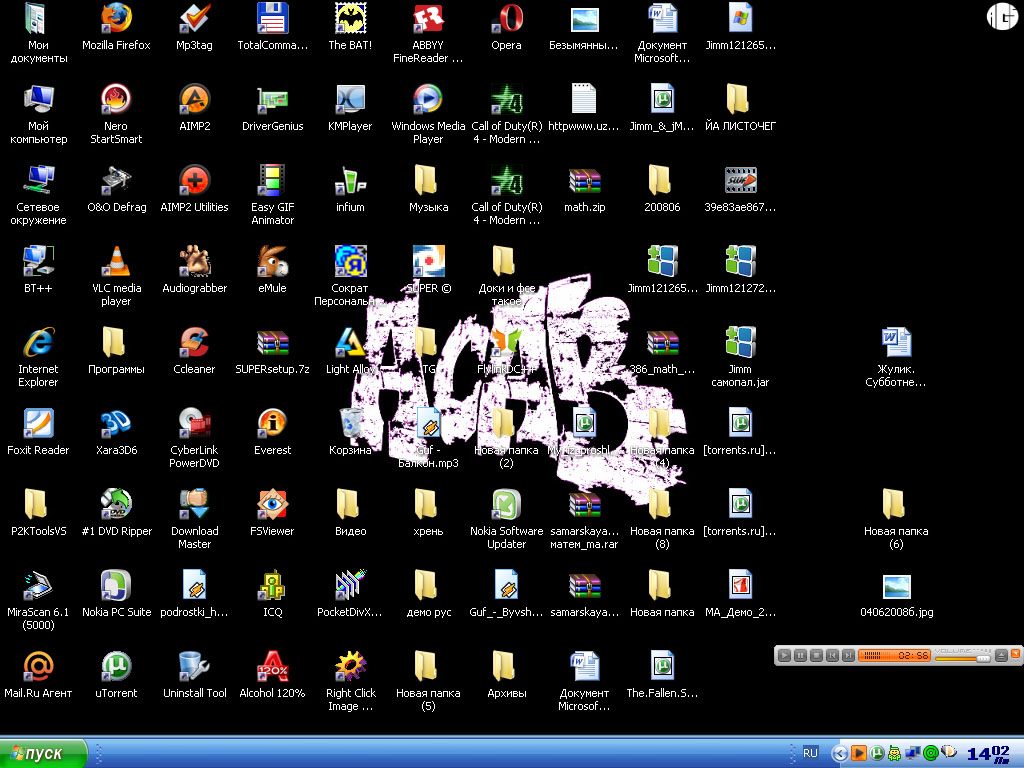Open the Музыка folder

click(x=428, y=189)
